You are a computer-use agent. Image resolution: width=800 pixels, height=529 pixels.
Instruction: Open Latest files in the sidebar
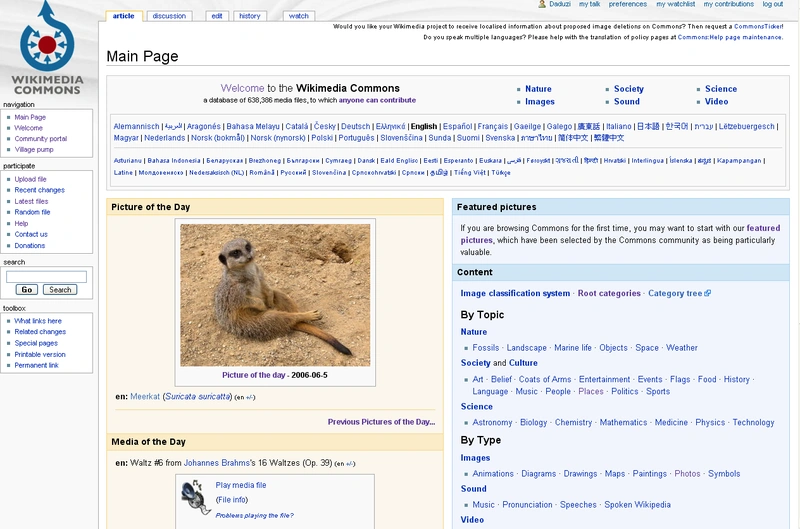pyautogui.click(x=31, y=201)
